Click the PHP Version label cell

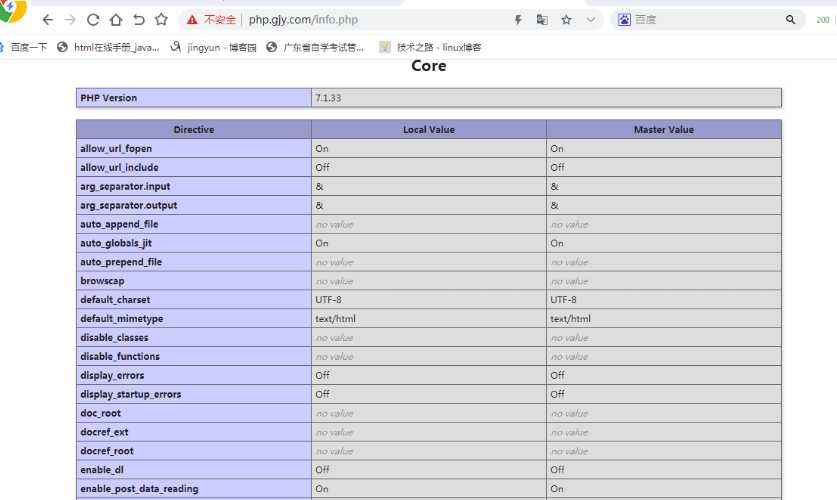pyautogui.click(x=194, y=98)
